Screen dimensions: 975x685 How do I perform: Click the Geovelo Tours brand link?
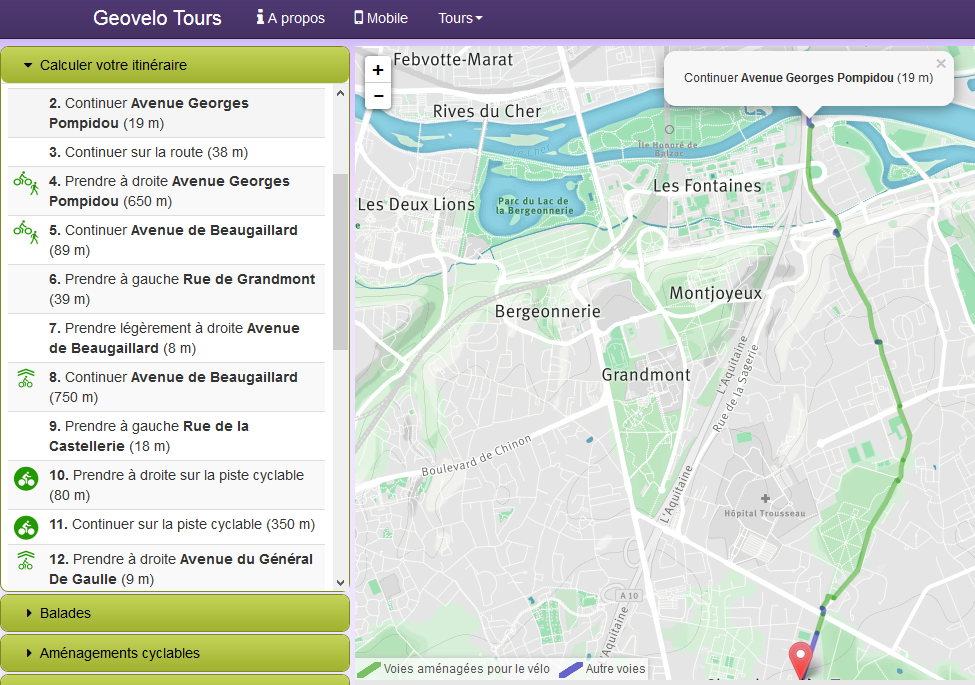click(157, 18)
